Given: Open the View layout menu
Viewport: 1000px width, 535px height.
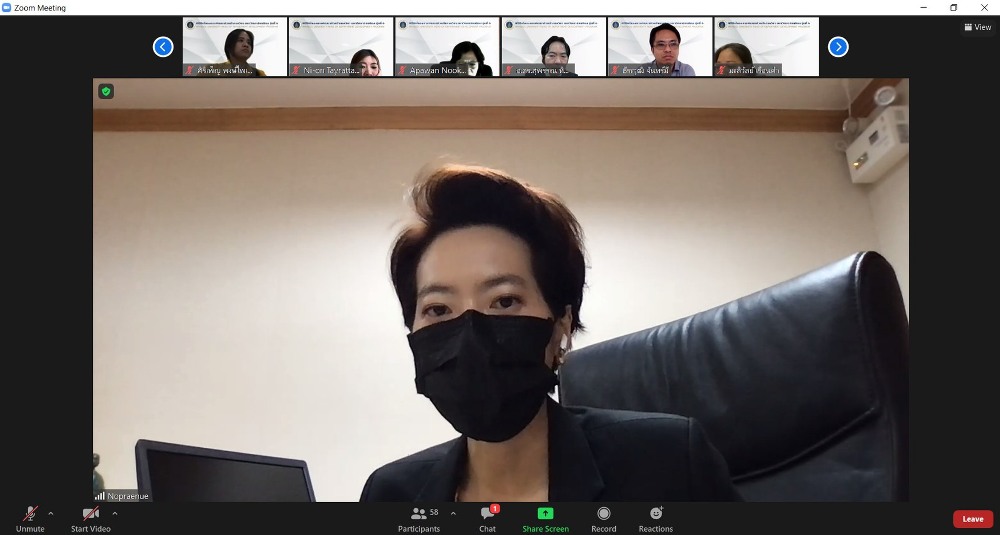Looking at the screenshot, I should [x=977, y=27].
